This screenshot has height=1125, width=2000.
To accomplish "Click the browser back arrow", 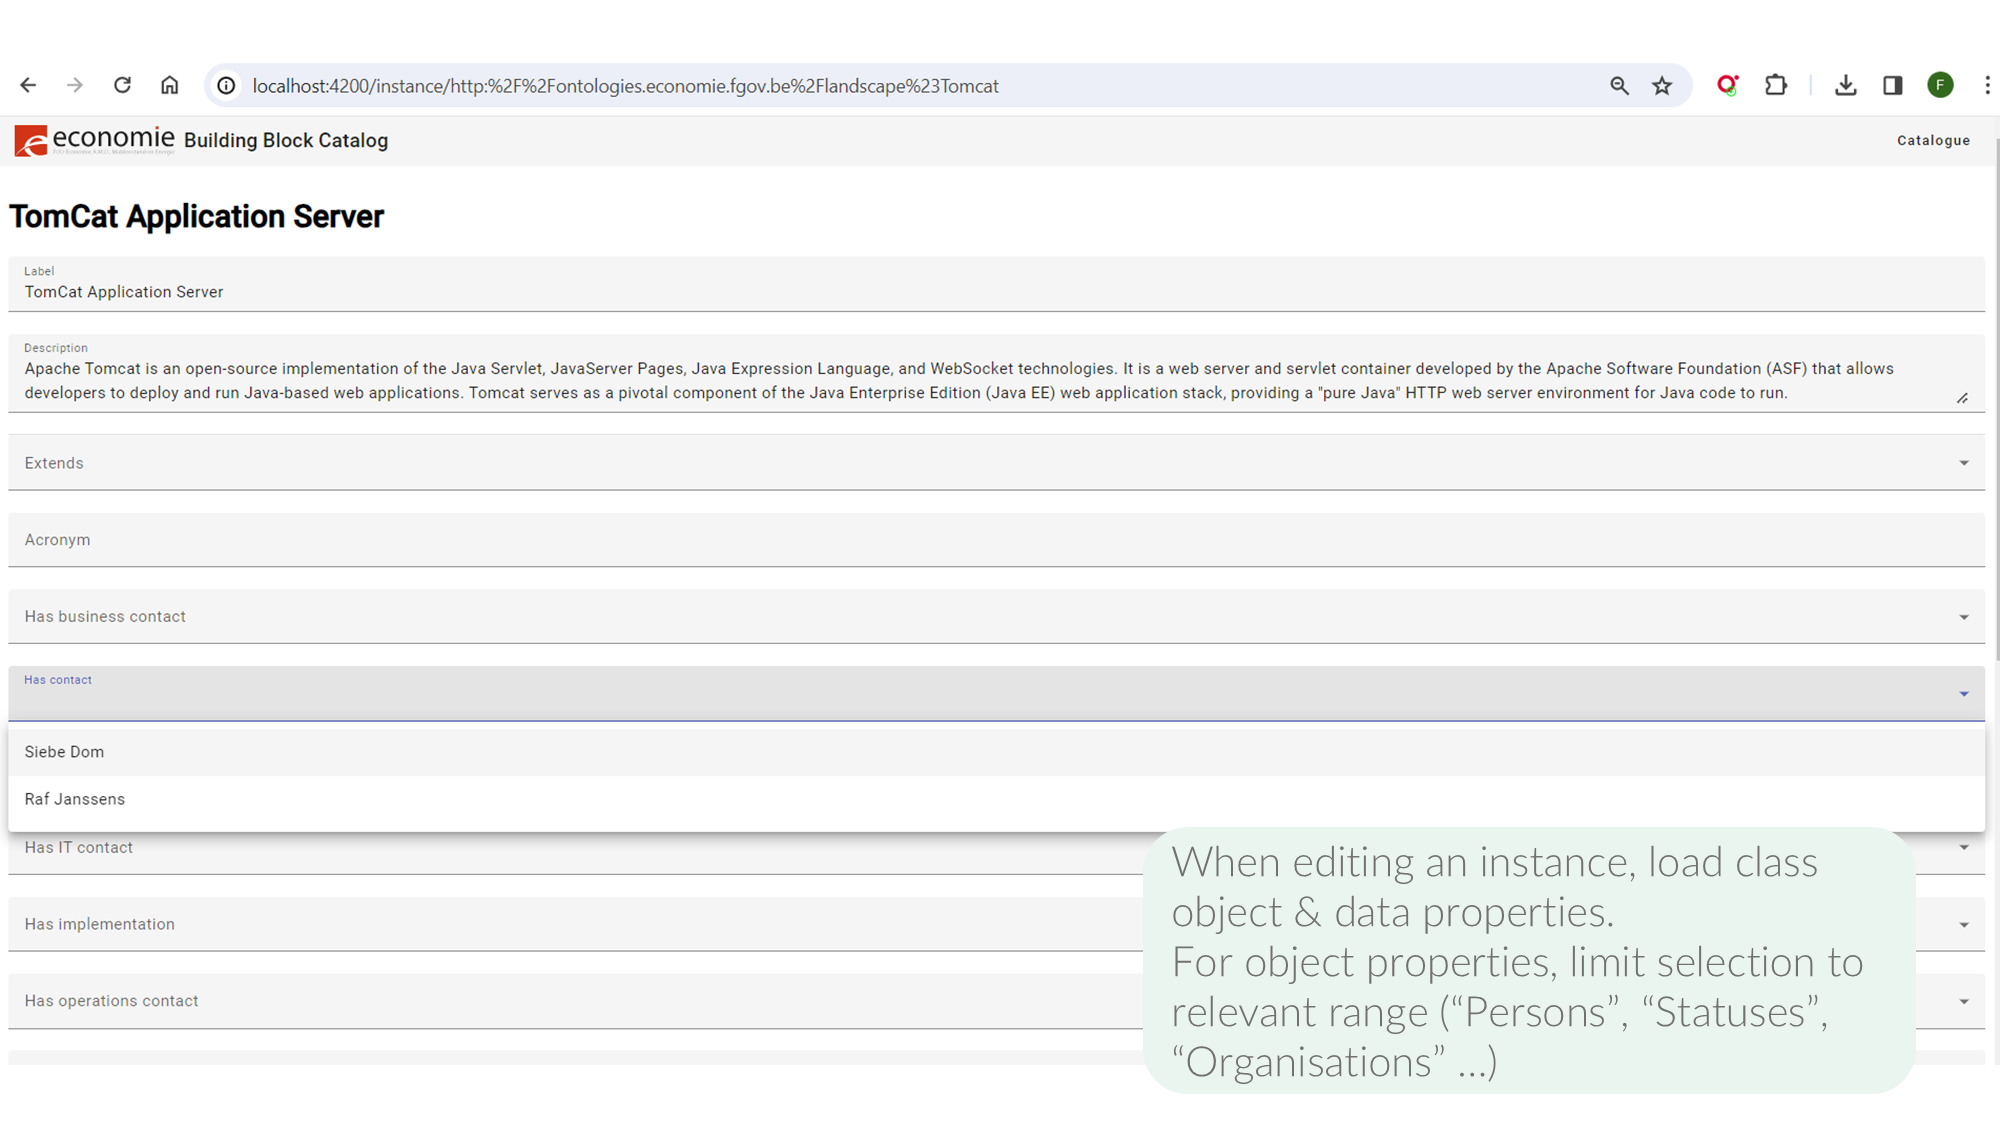I will coord(28,86).
